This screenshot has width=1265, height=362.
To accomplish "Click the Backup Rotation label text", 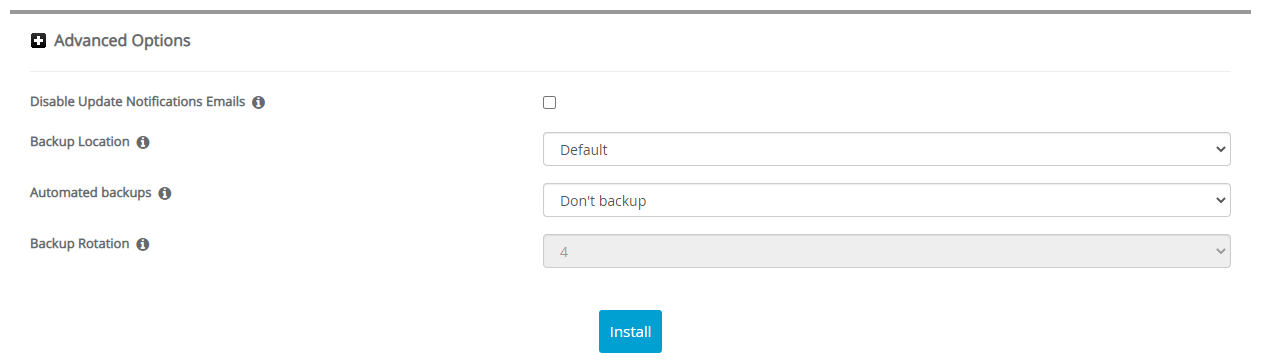I will [80, 243].
